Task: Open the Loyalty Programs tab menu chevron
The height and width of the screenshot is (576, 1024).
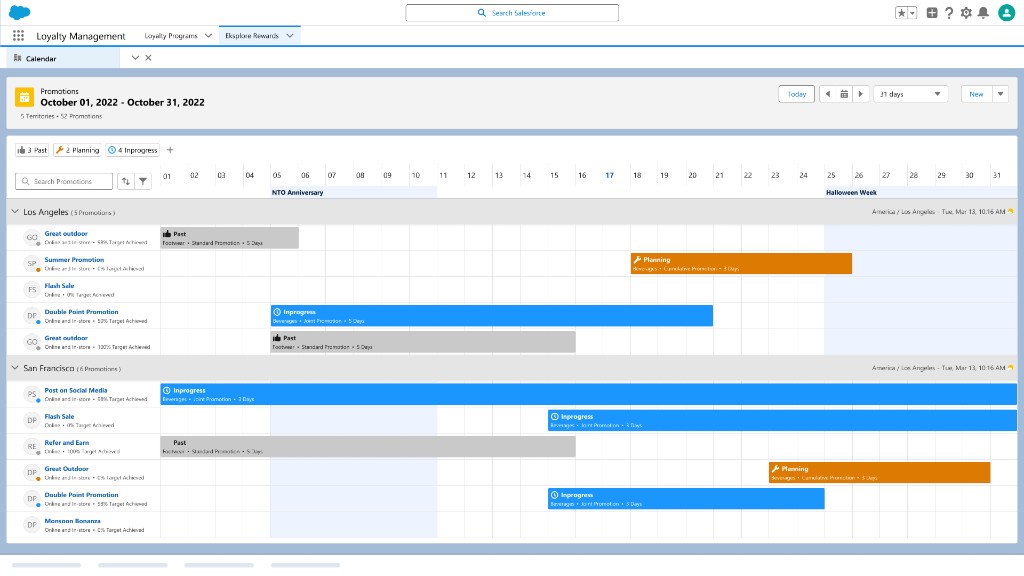Action: [208, 36]
